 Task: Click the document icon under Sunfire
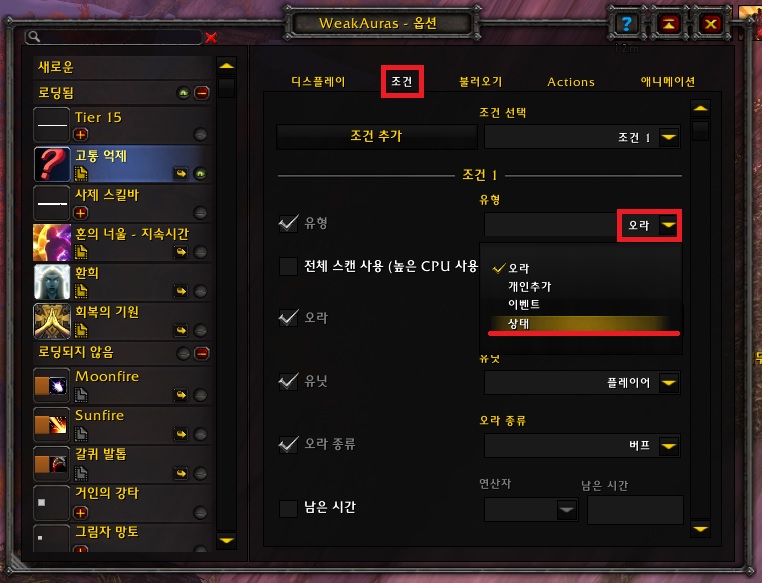tap(81, 434)
